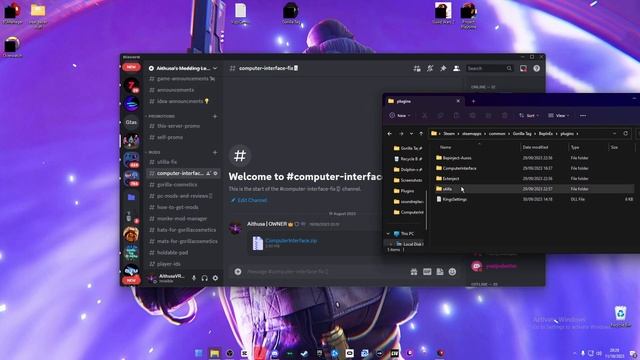
Task: Open sticker picker in Discord message bar
Action: pos(440,272)
